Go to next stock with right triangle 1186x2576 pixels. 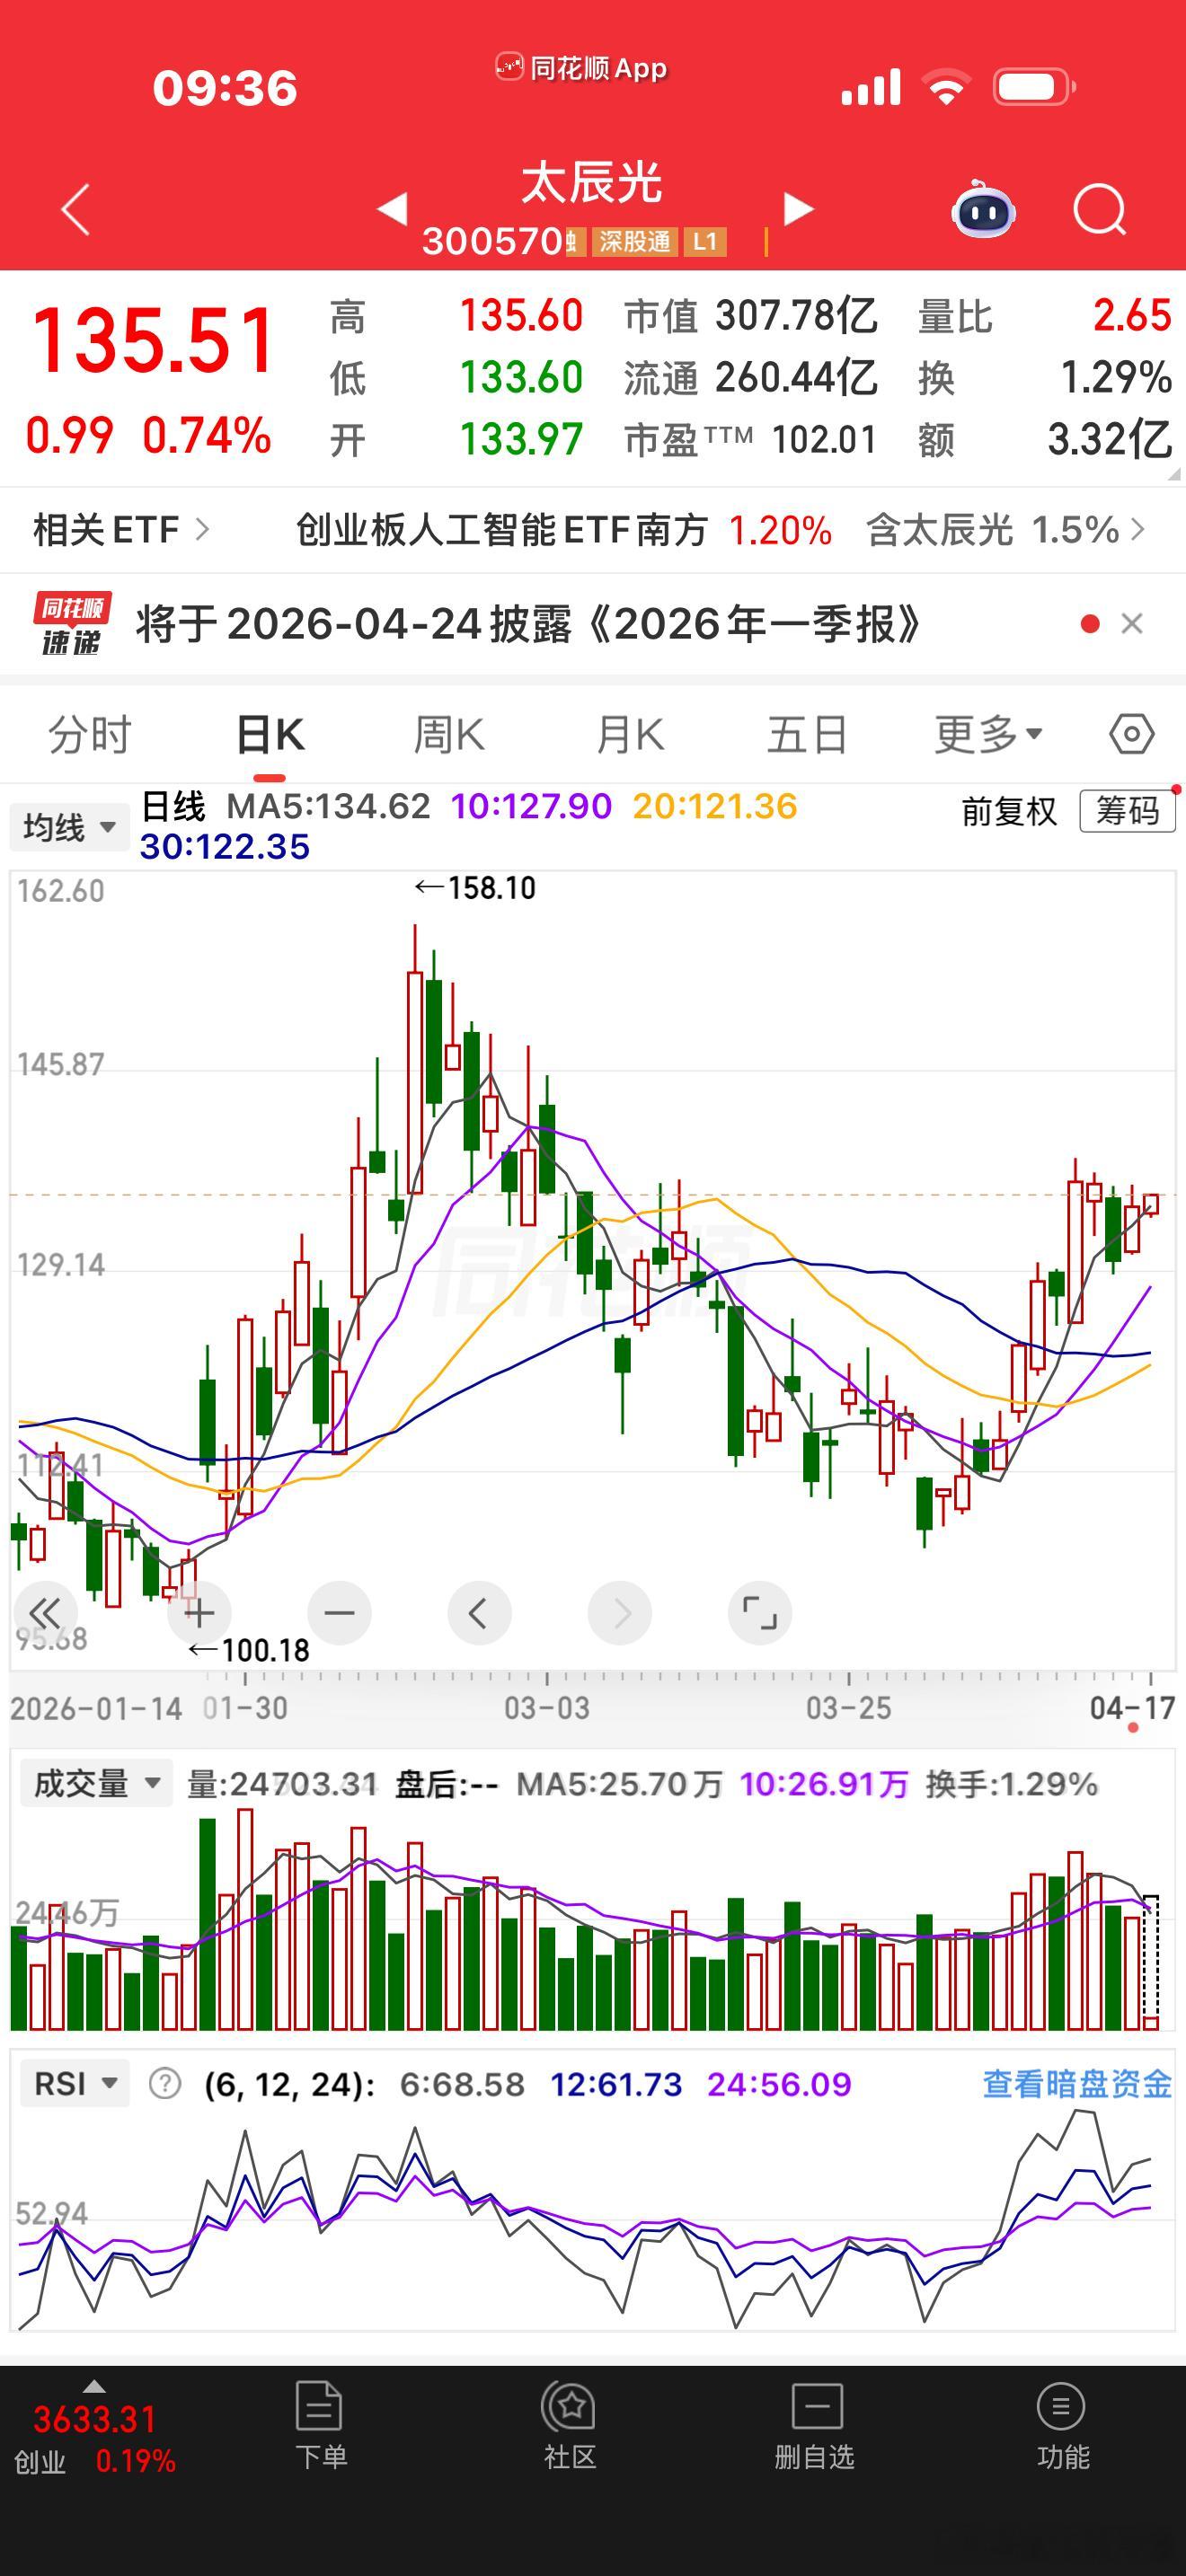pyautogui.click(x=798, y=208)
